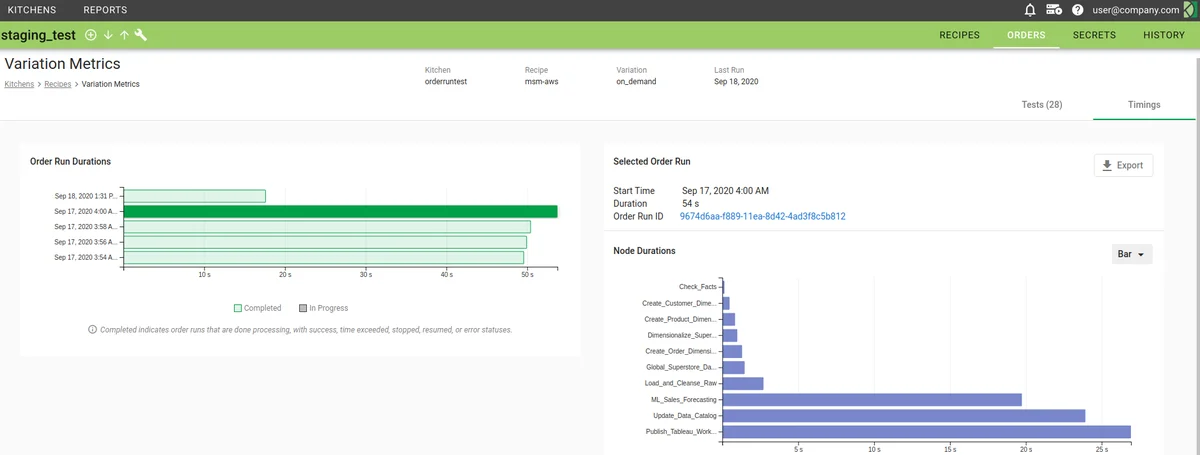Toggle the Completed legend item
Viewport: 1200px width, 455px height.
(x=258, y=308)
